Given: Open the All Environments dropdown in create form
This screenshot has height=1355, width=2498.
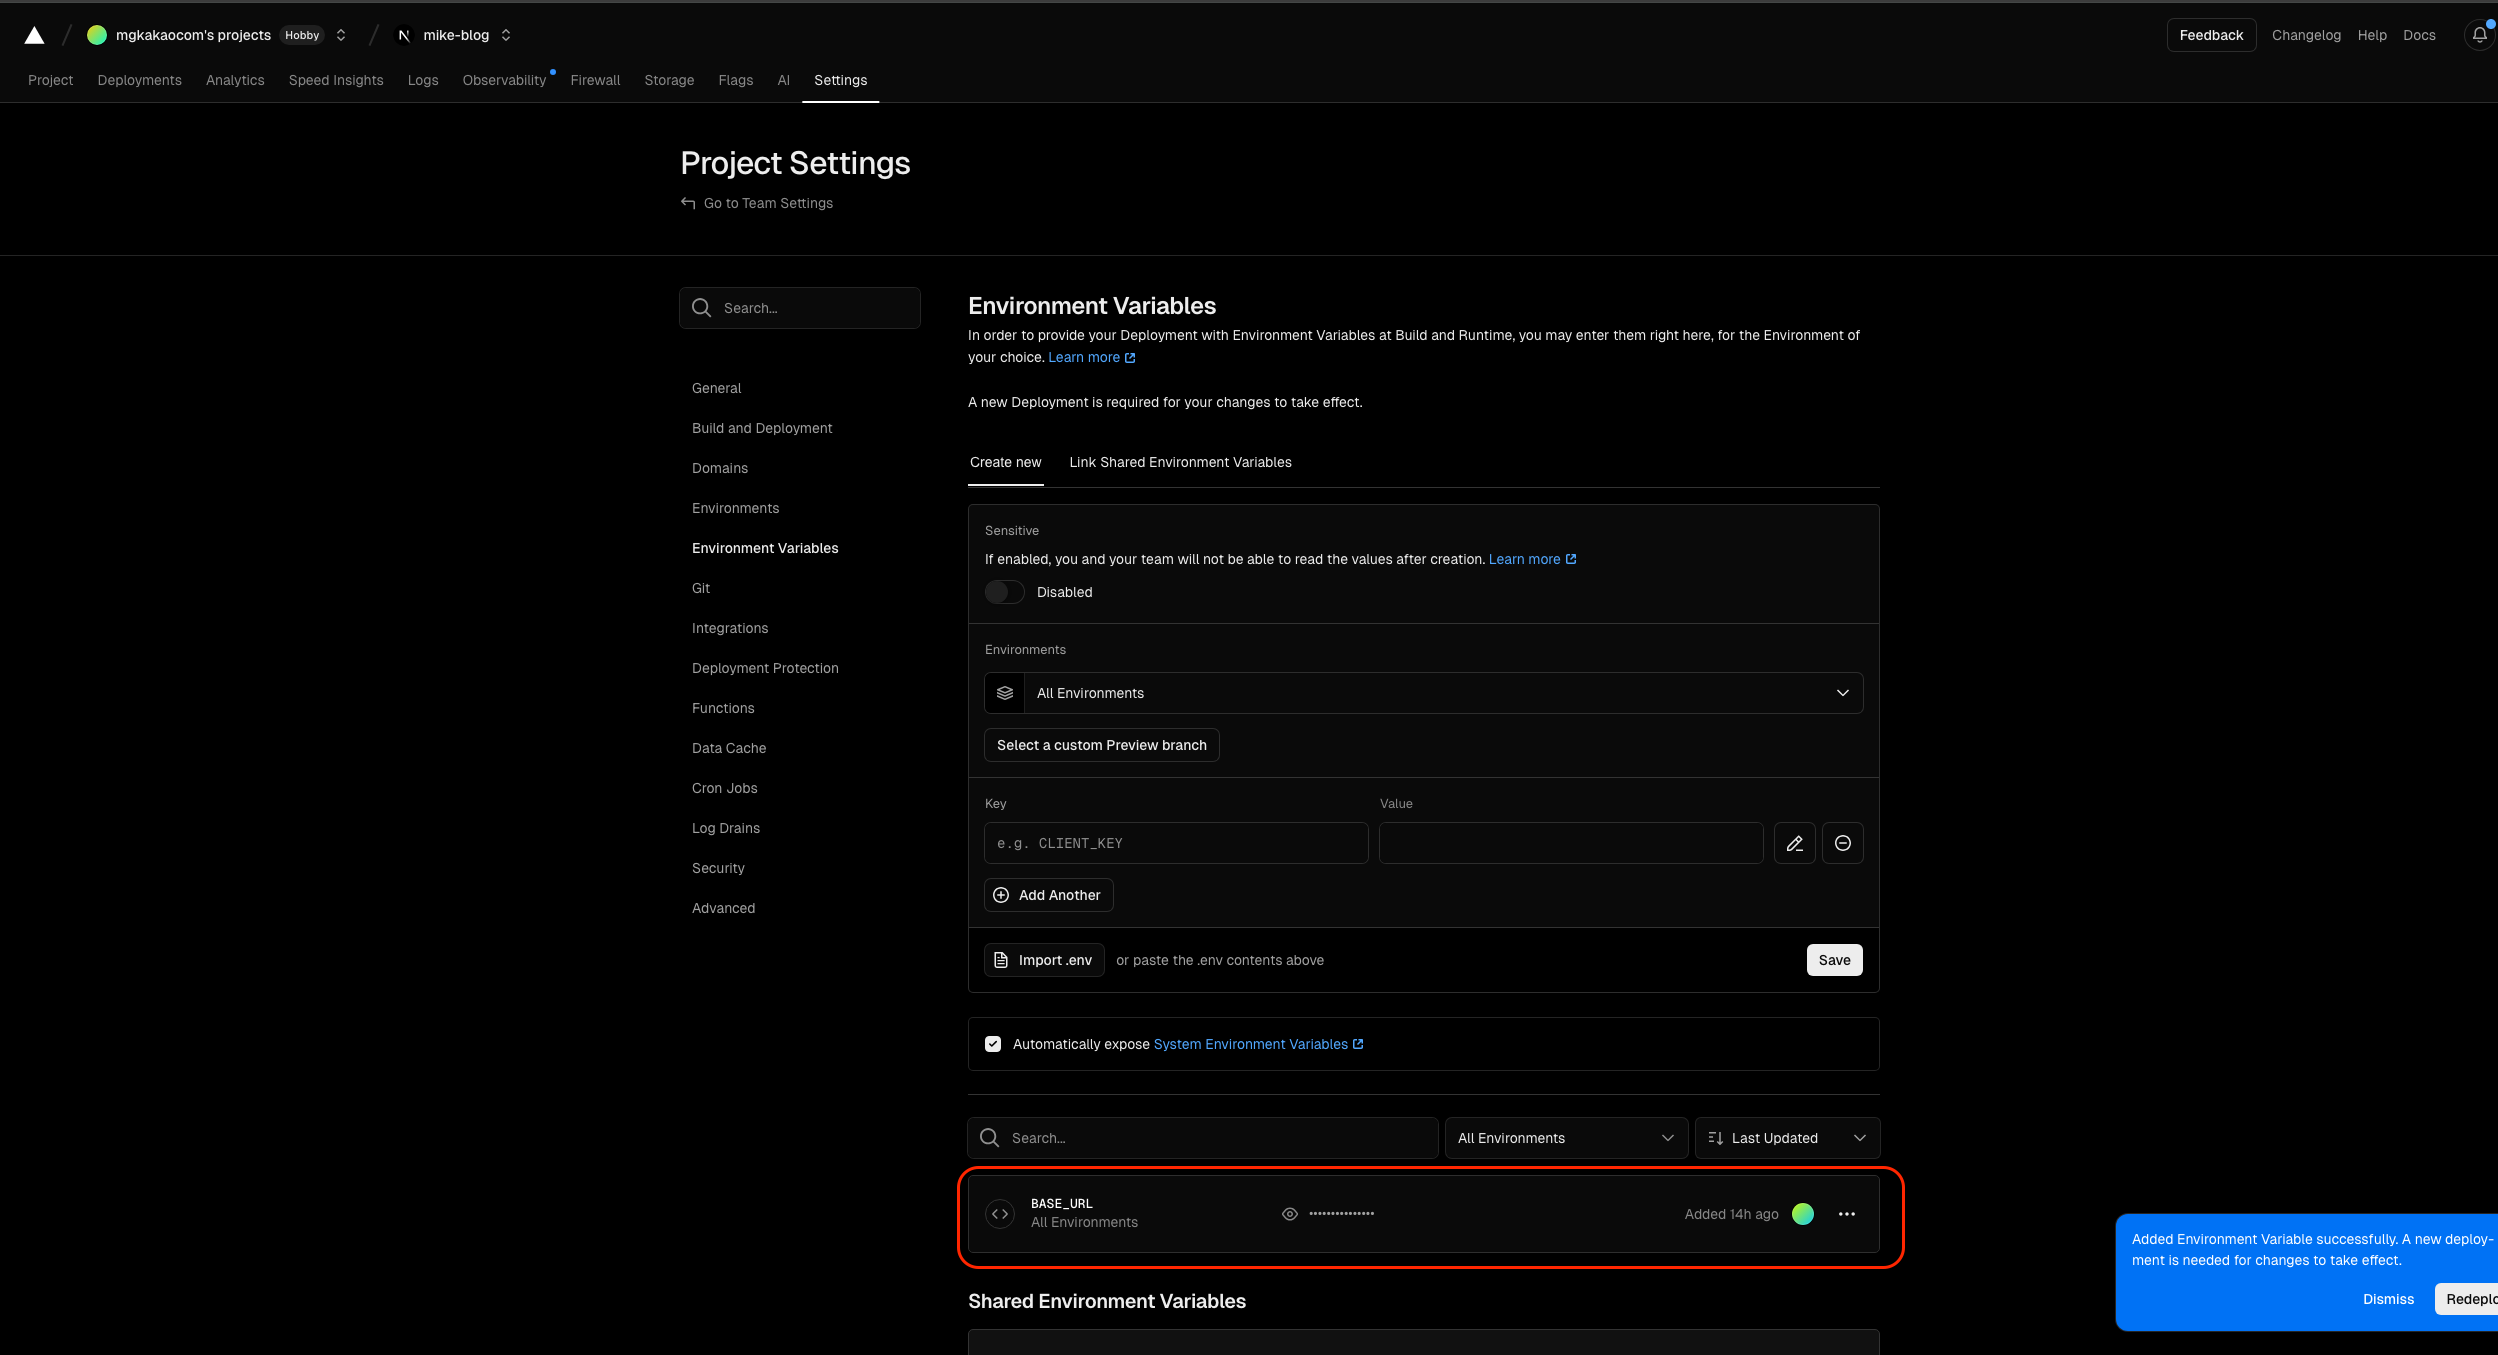Looking at the screenshot, I should click(1424, 693).
